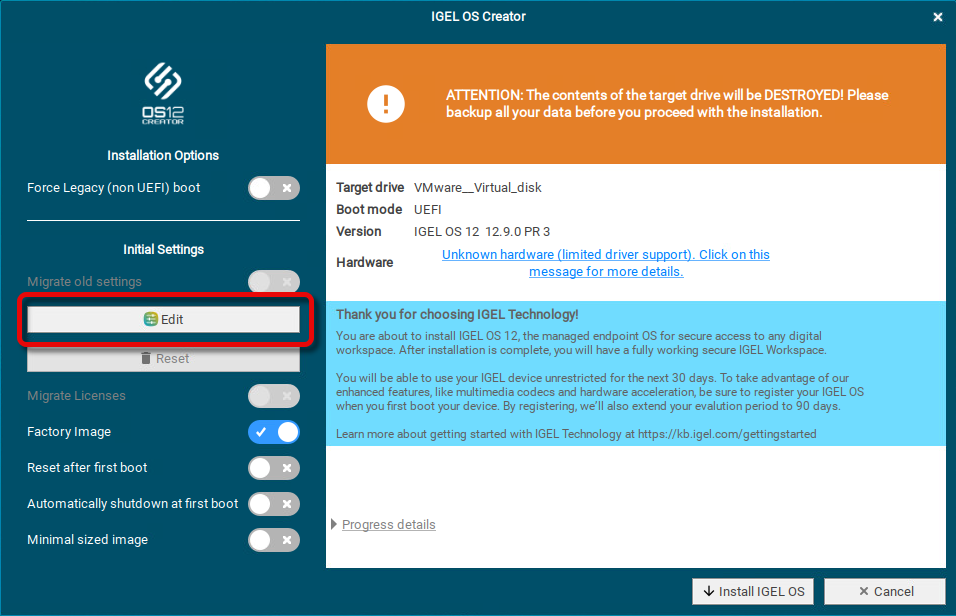This screenshot has width=956, height=616.
Task: Toggle Force Legacy (non UEFI) boot switch
Action: click(274, 188)
